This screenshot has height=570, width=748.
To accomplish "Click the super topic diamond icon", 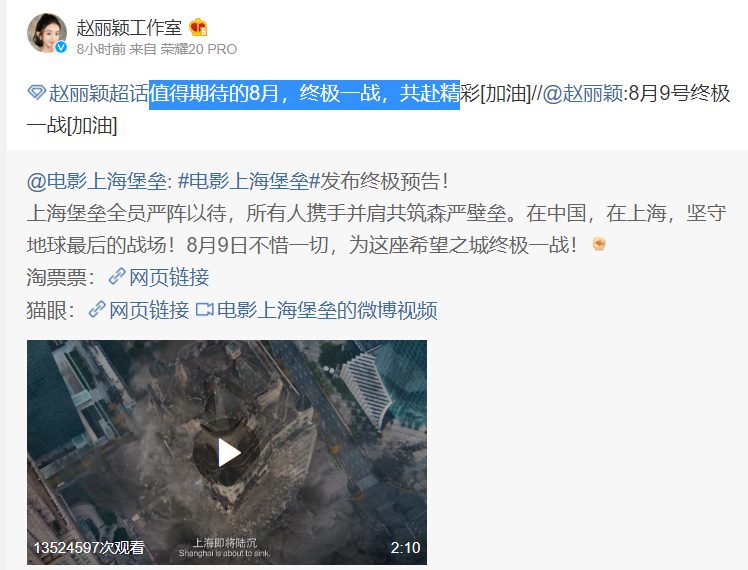I will coord(36,92).
